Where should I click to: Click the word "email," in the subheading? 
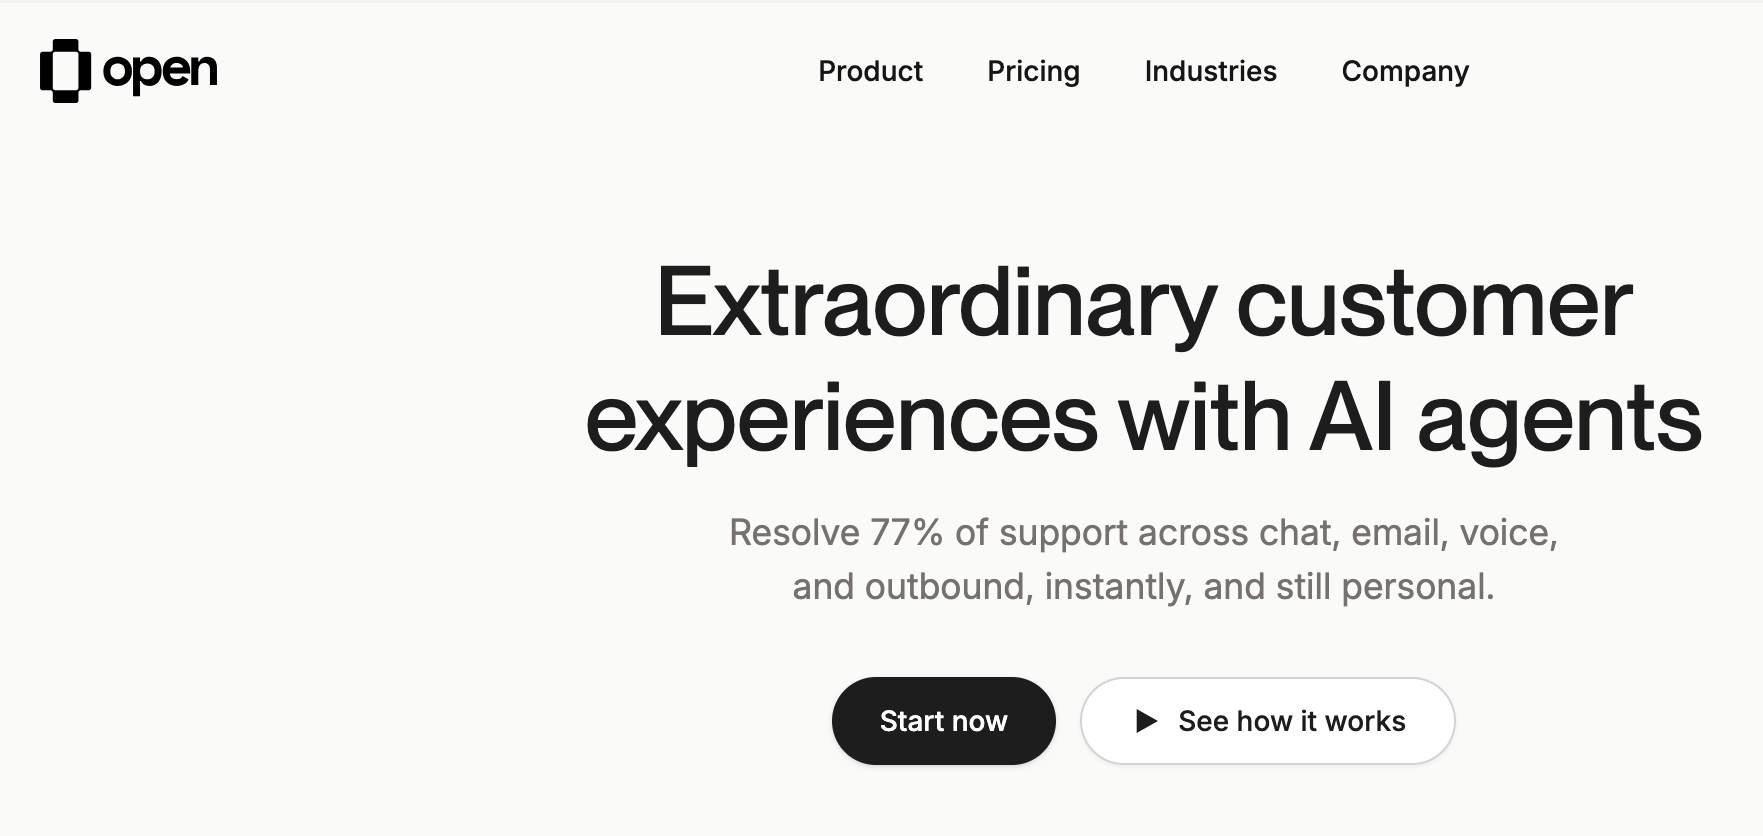point(1399,533)
